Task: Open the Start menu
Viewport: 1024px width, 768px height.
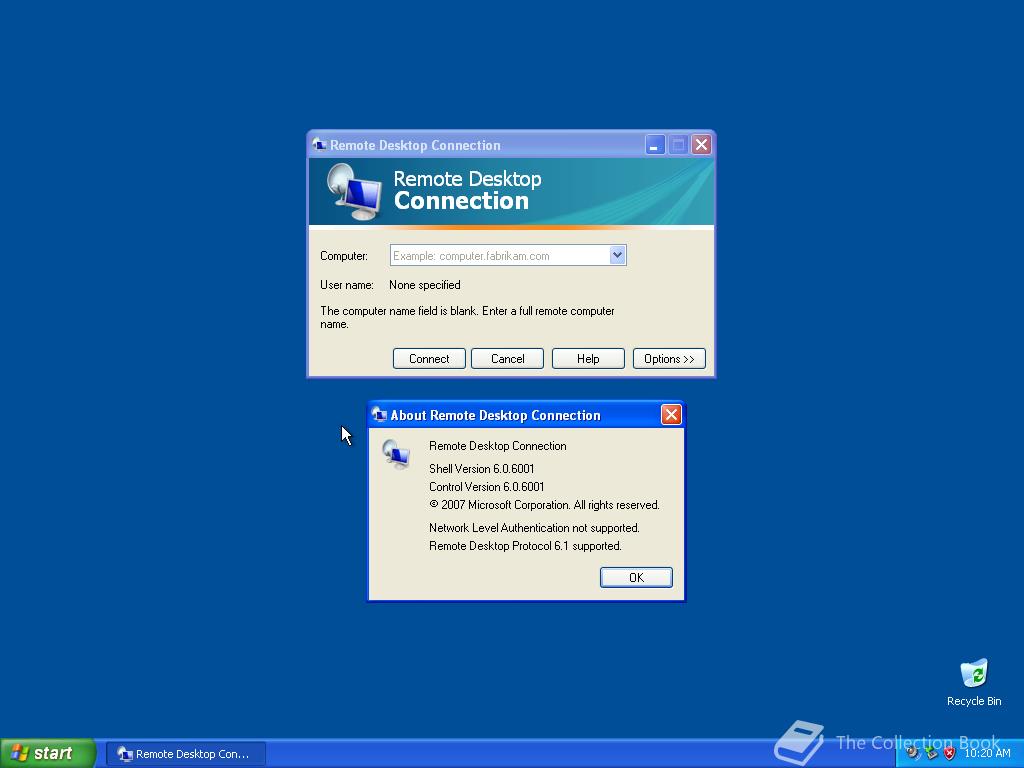Action: 48,753
